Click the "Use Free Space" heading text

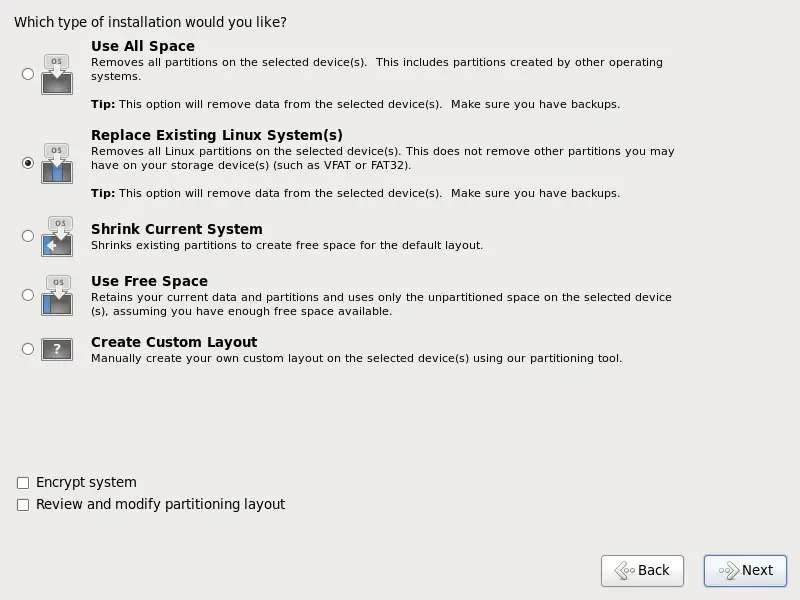click(x=149, y=281)
